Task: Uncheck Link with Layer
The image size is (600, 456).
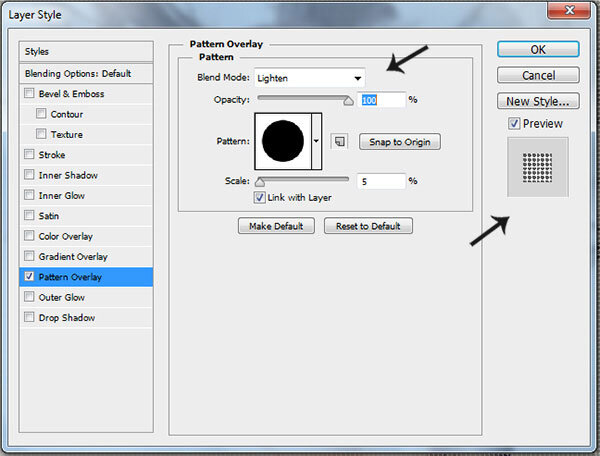Action: pos(259,197)
